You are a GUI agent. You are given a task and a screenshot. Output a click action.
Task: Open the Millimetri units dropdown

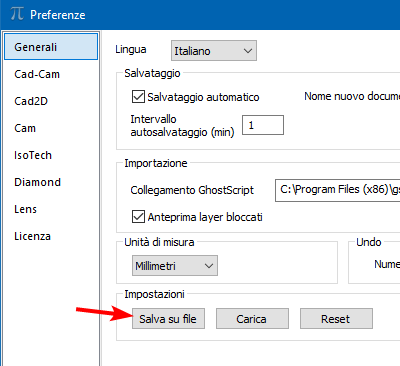pos(175,266)
